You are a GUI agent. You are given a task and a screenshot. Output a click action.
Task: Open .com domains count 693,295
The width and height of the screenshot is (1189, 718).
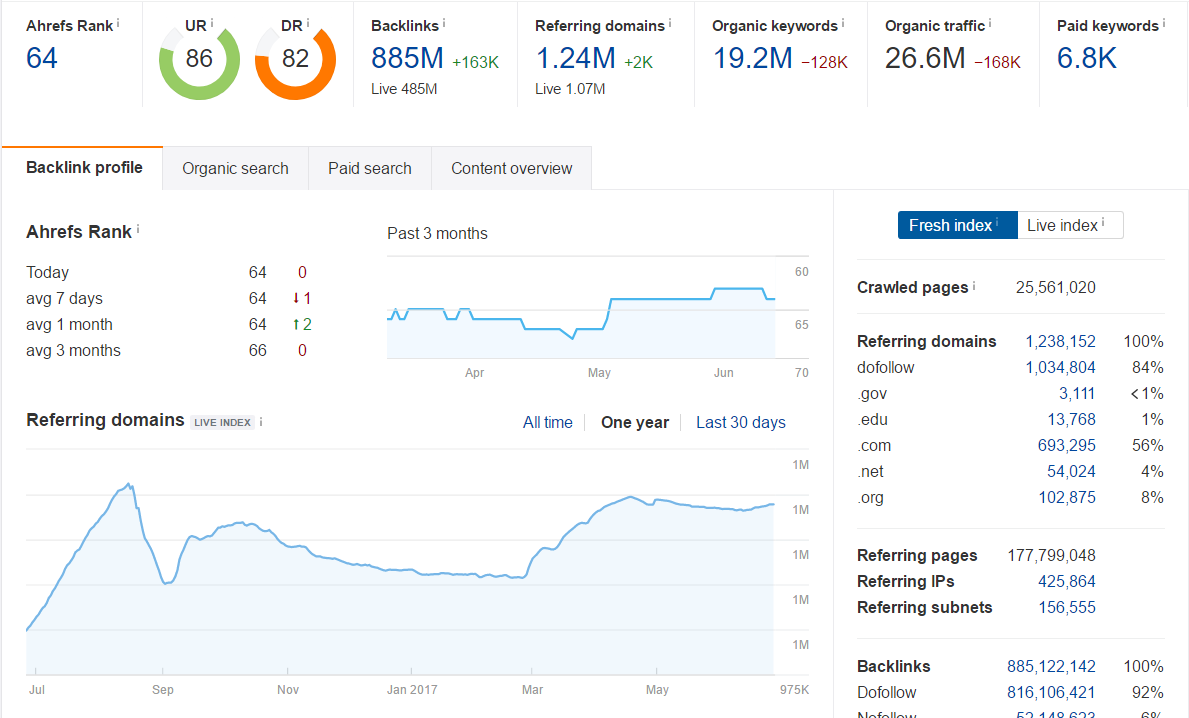[x=1066, y=446]
